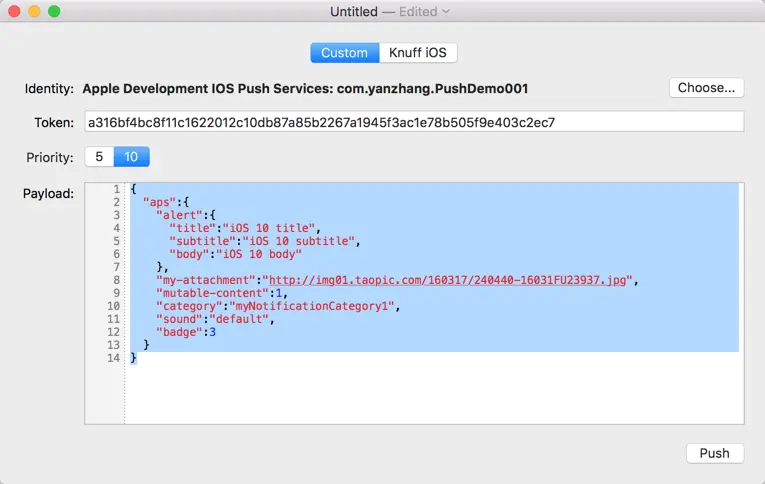Image resolution: width=765 pixels, height=484 pixels.
Task: Click the "iOS 10 title" value
Action: [269, 228]
